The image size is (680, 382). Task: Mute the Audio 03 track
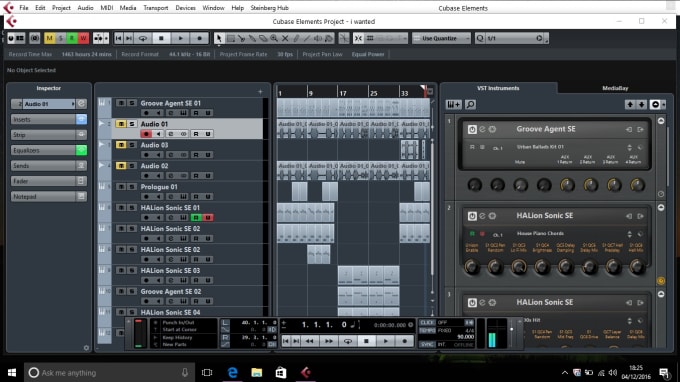point(121,145)
